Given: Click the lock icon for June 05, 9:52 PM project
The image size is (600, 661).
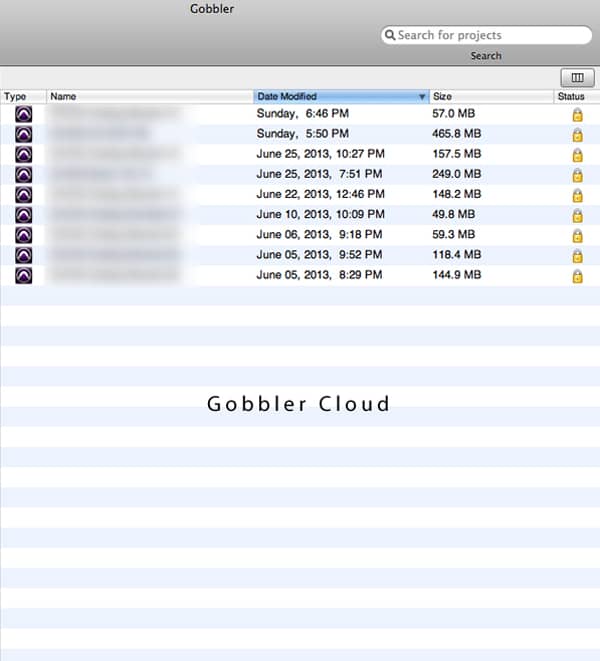Looking at the screenshot, I should pyautogui.click(x=577, y=256).
